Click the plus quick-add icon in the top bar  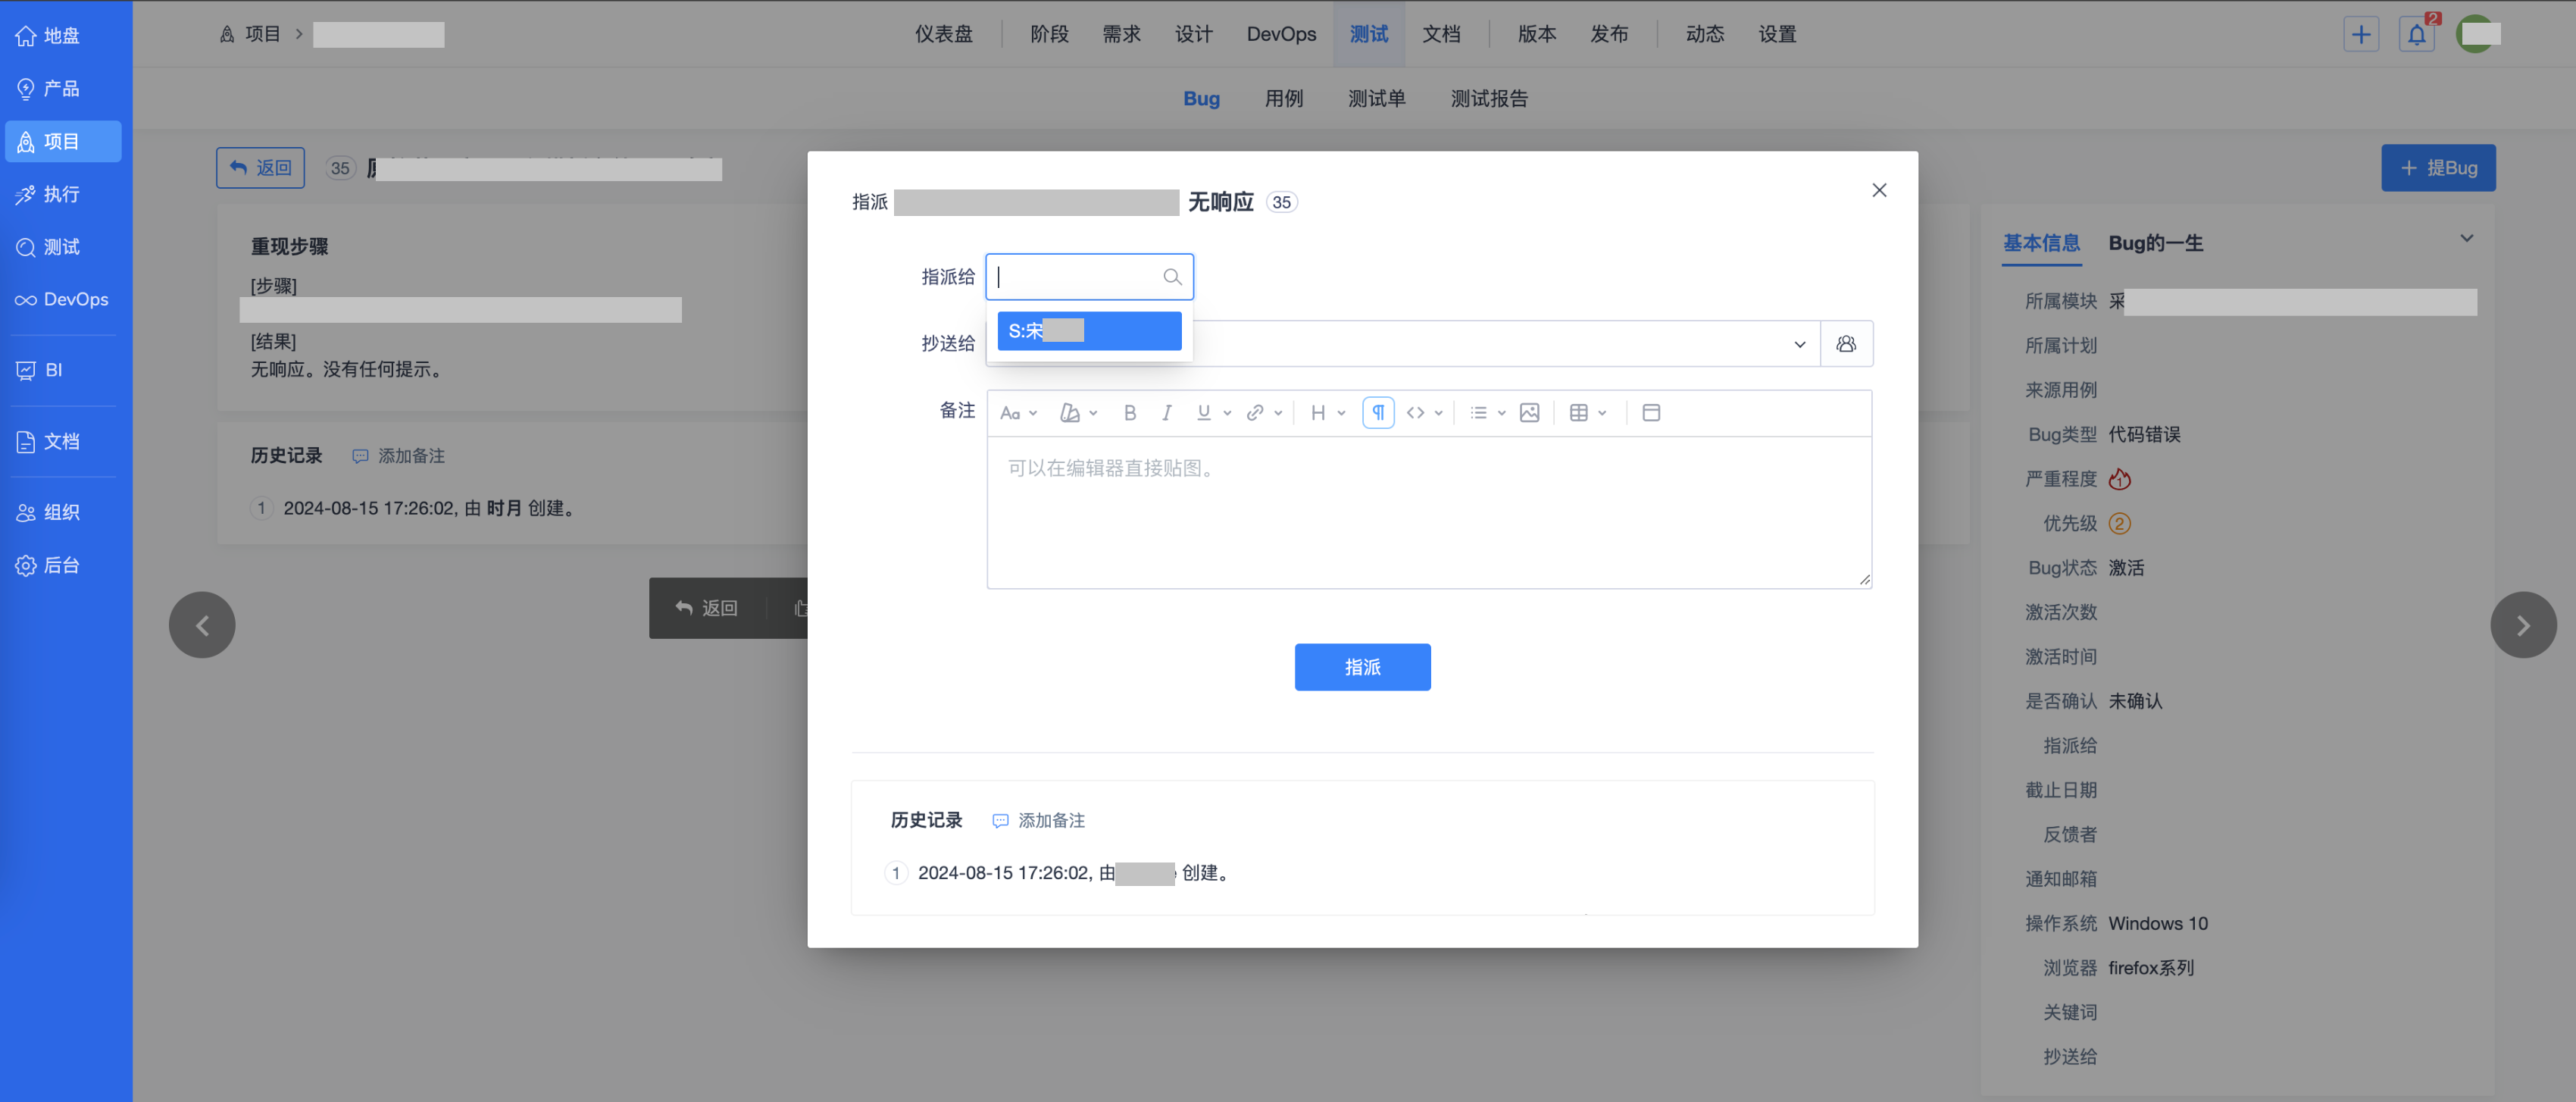tap(2360, 35)
